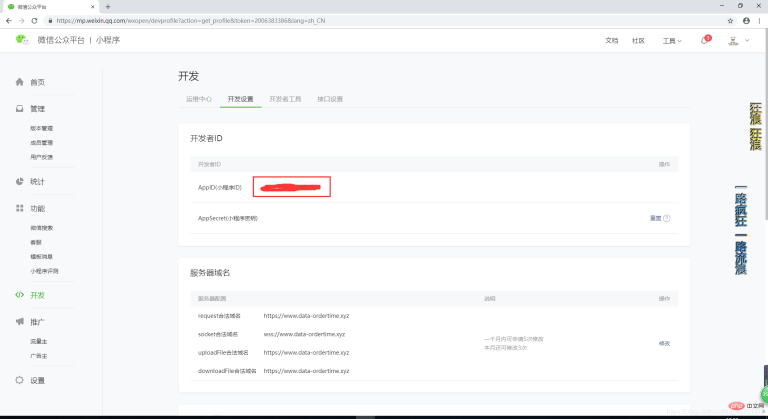Switch to the 开发者工具 tab

pos(285,99)
